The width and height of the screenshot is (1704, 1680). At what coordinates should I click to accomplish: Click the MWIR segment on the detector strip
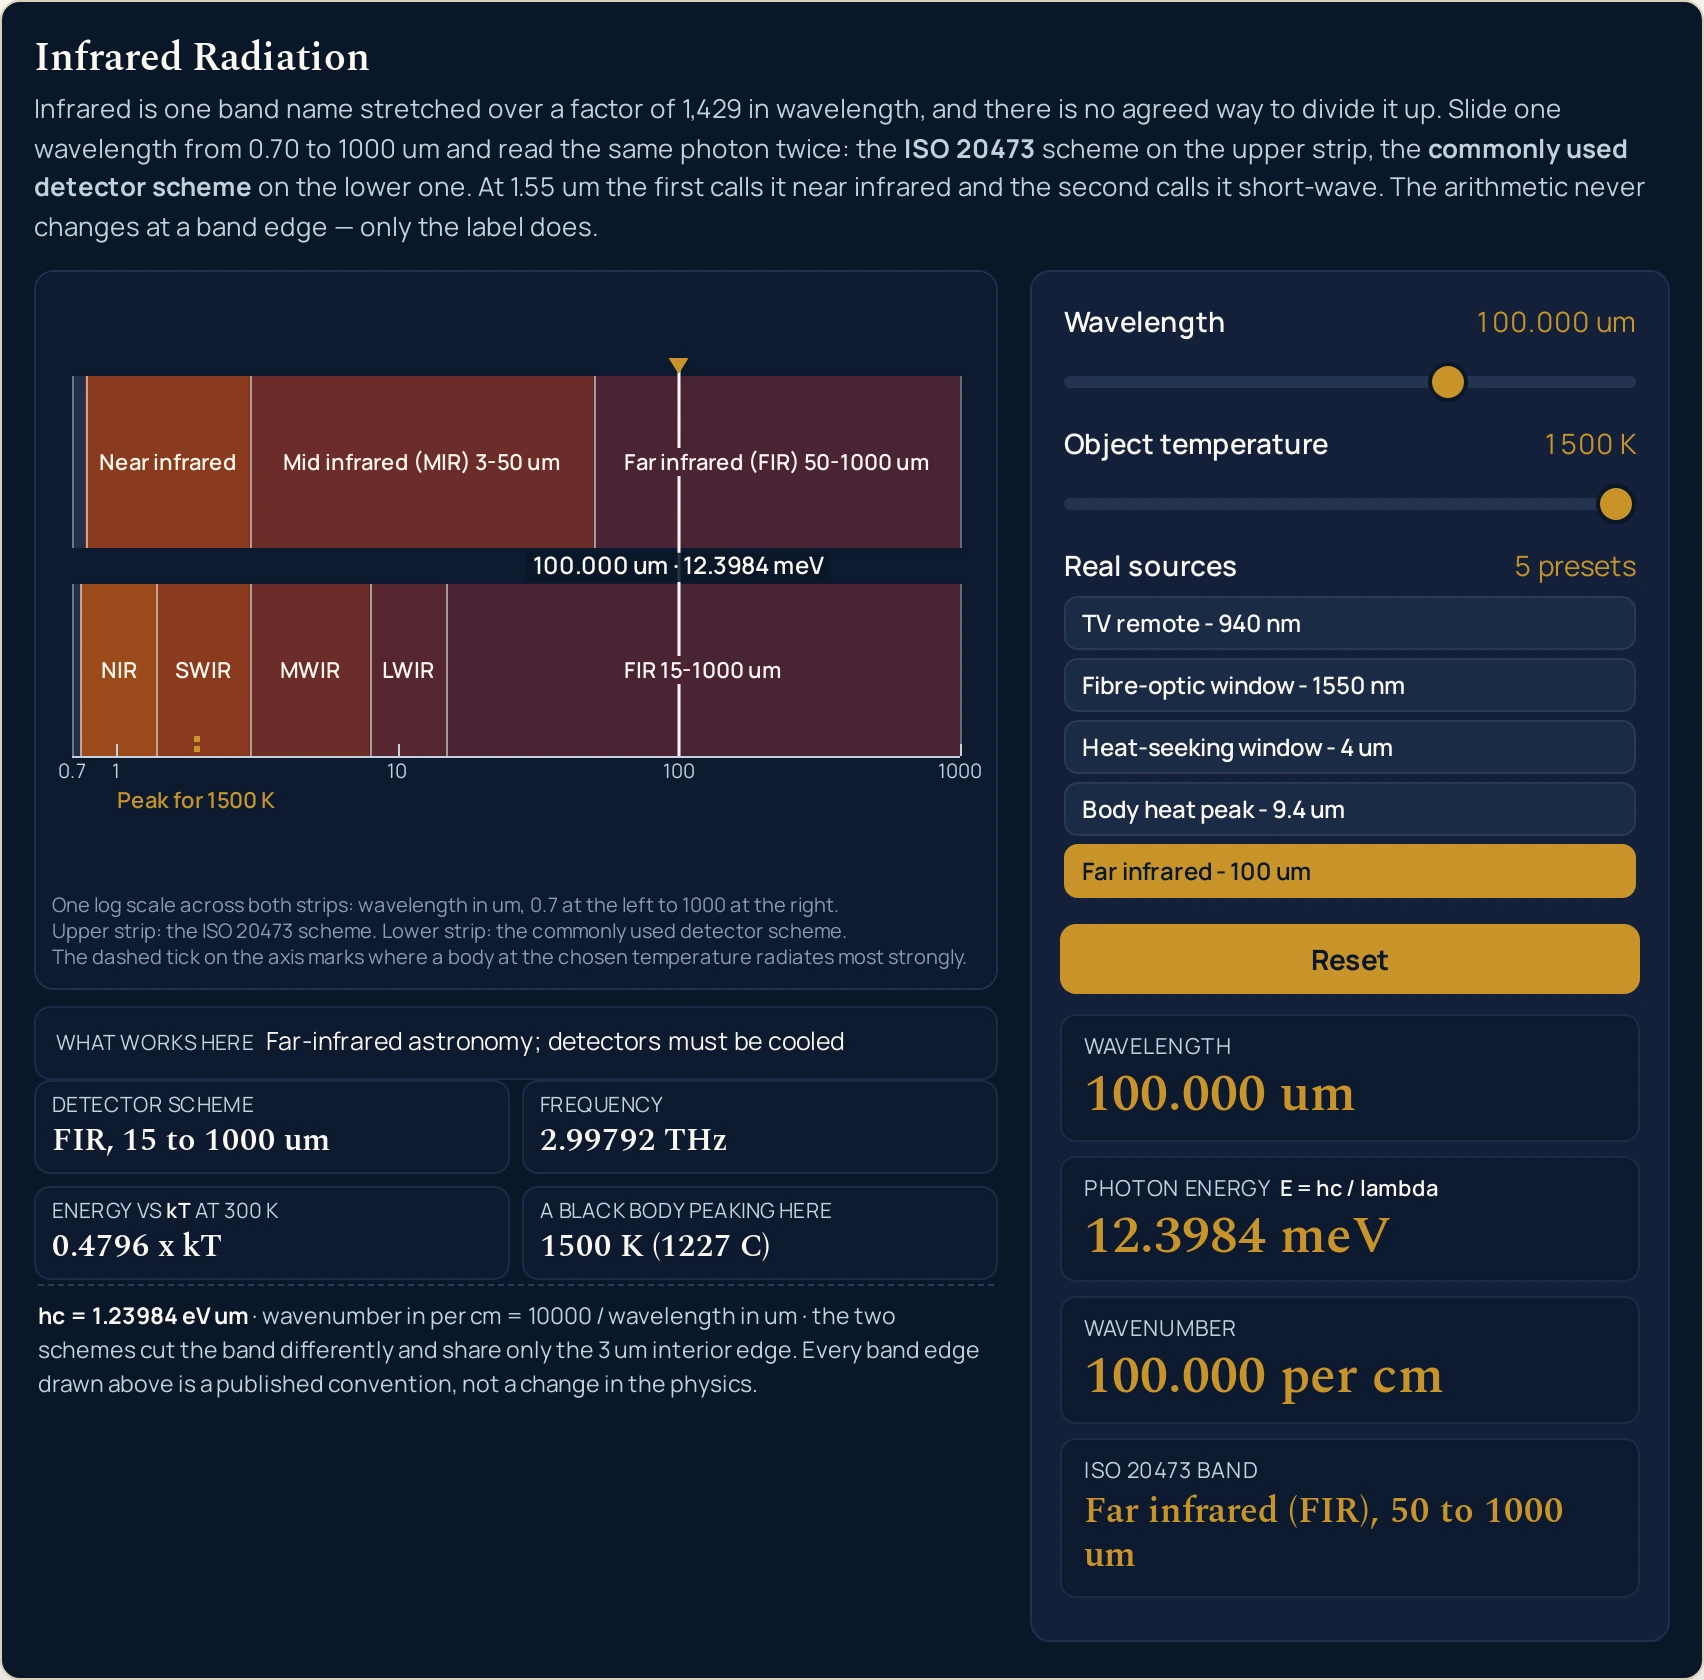(310, 670)
